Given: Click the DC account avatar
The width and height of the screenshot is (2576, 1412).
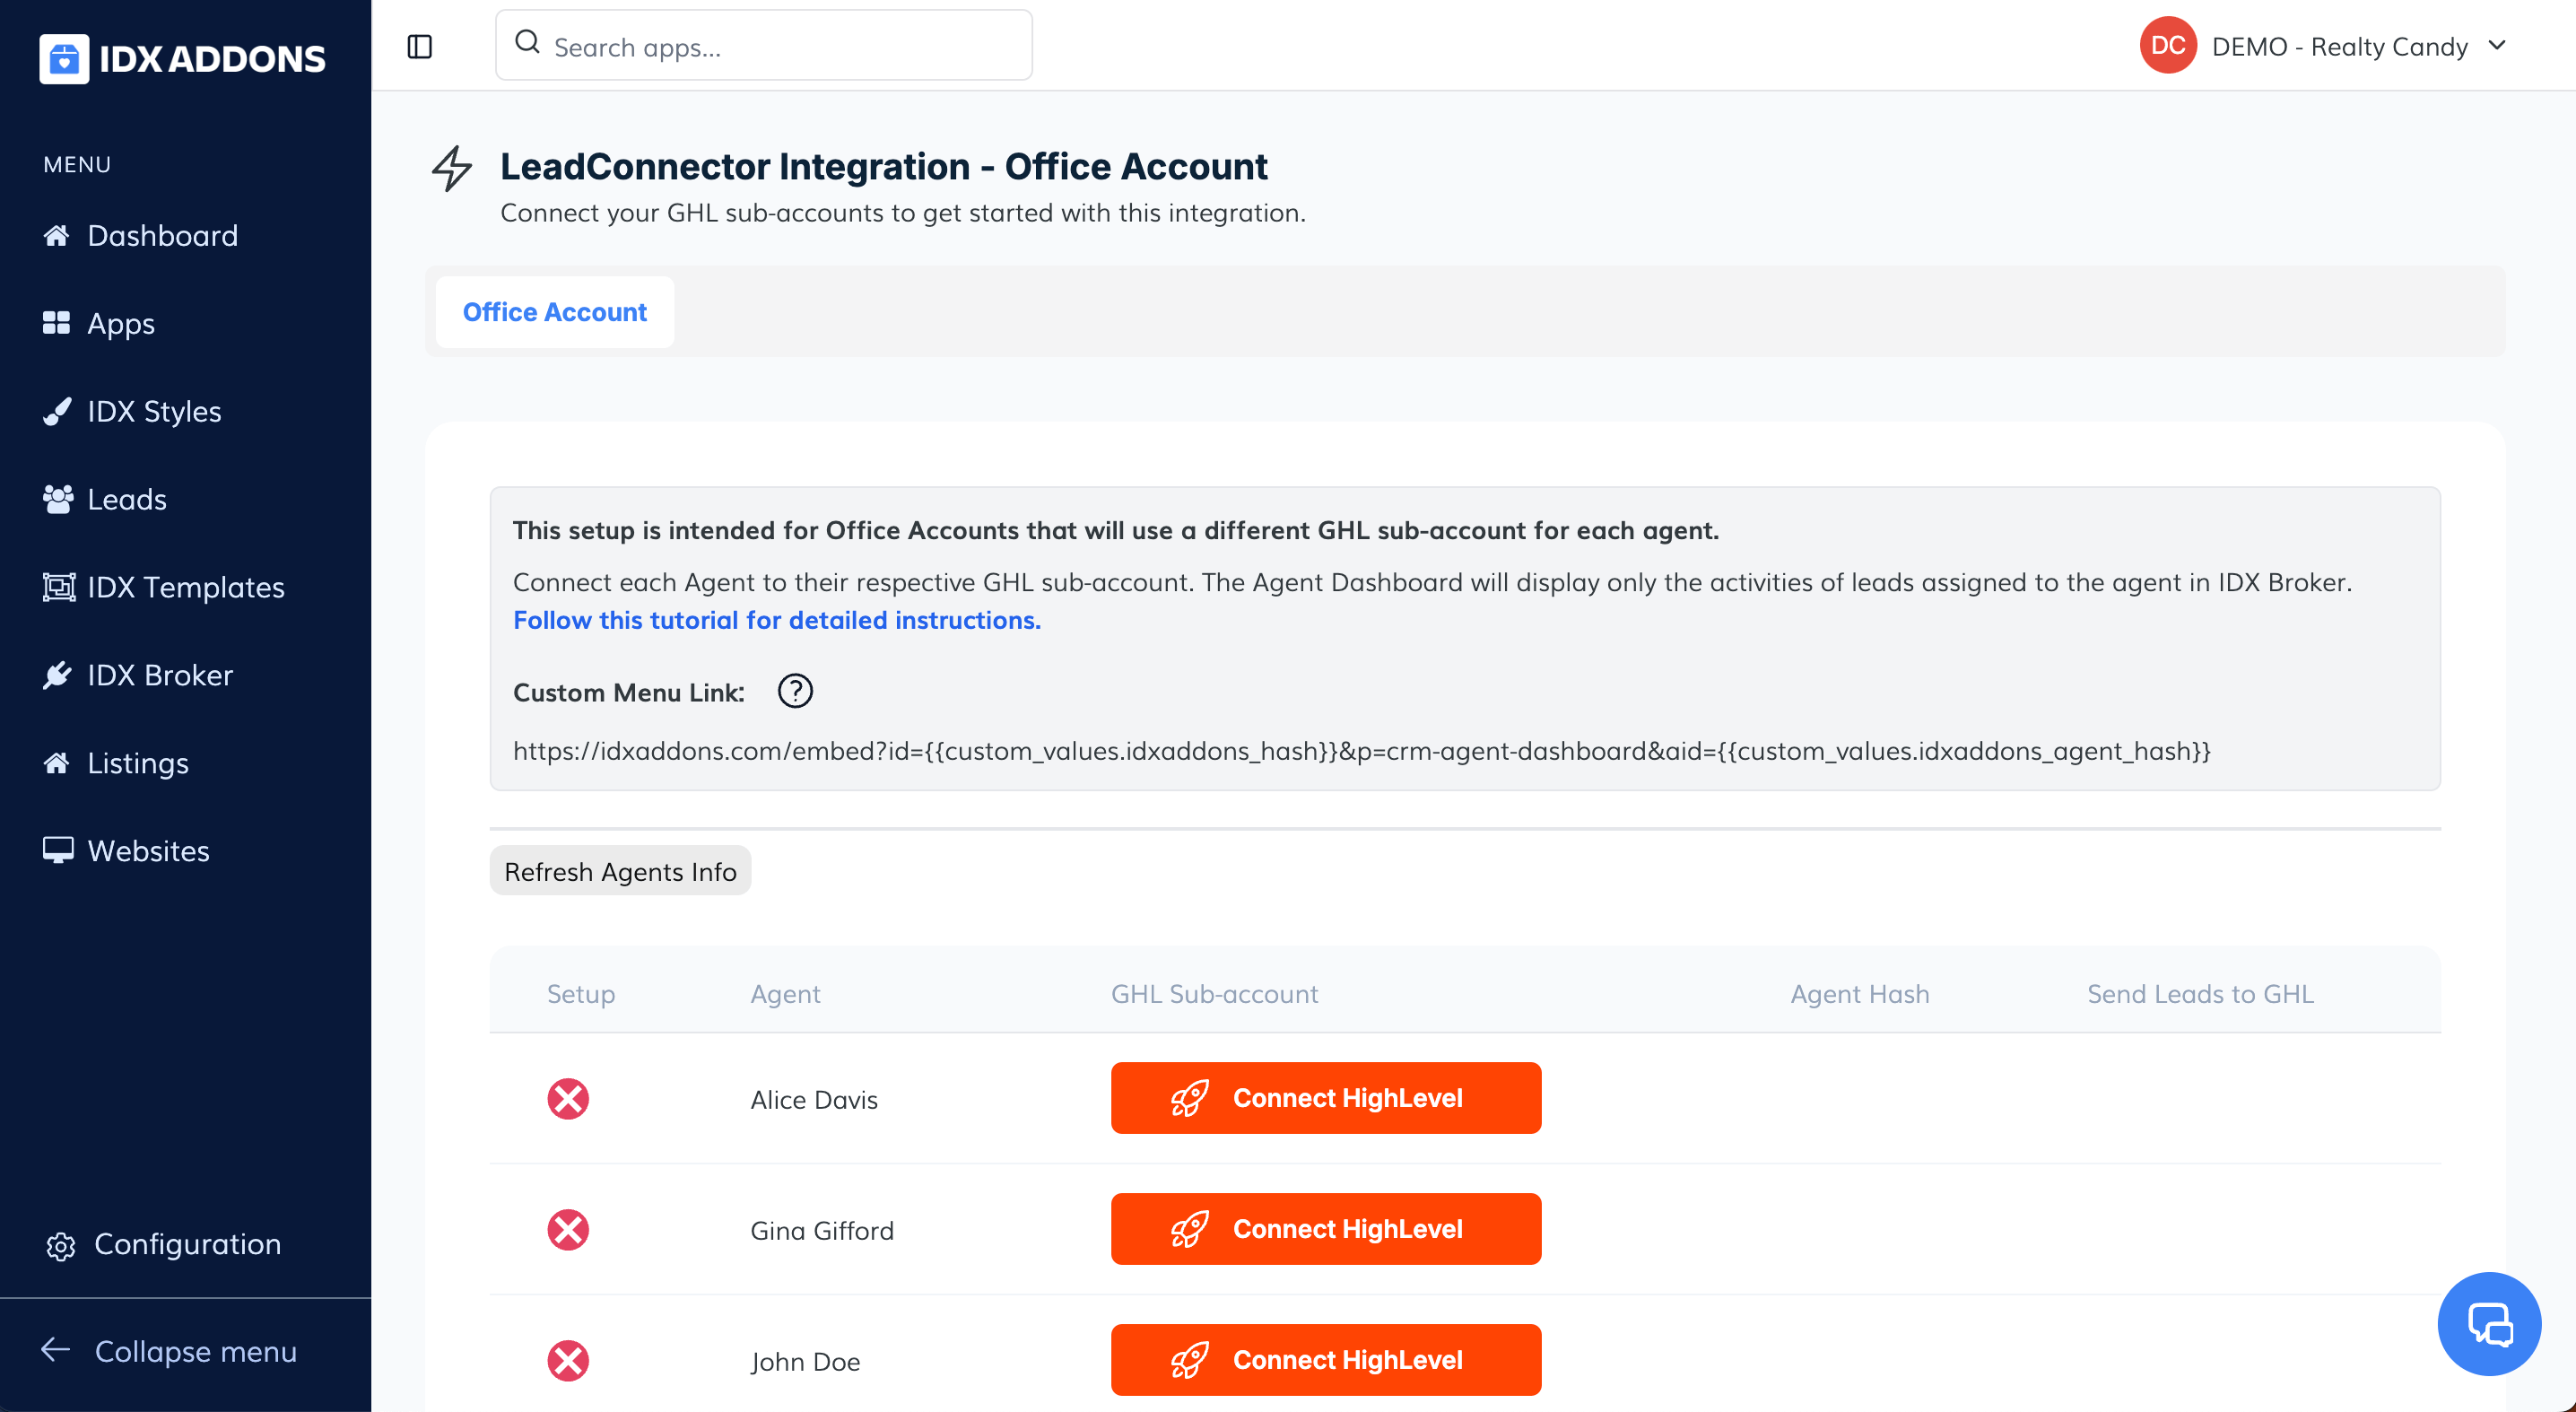Looking at the screenshot, I should pos(2167,46).
